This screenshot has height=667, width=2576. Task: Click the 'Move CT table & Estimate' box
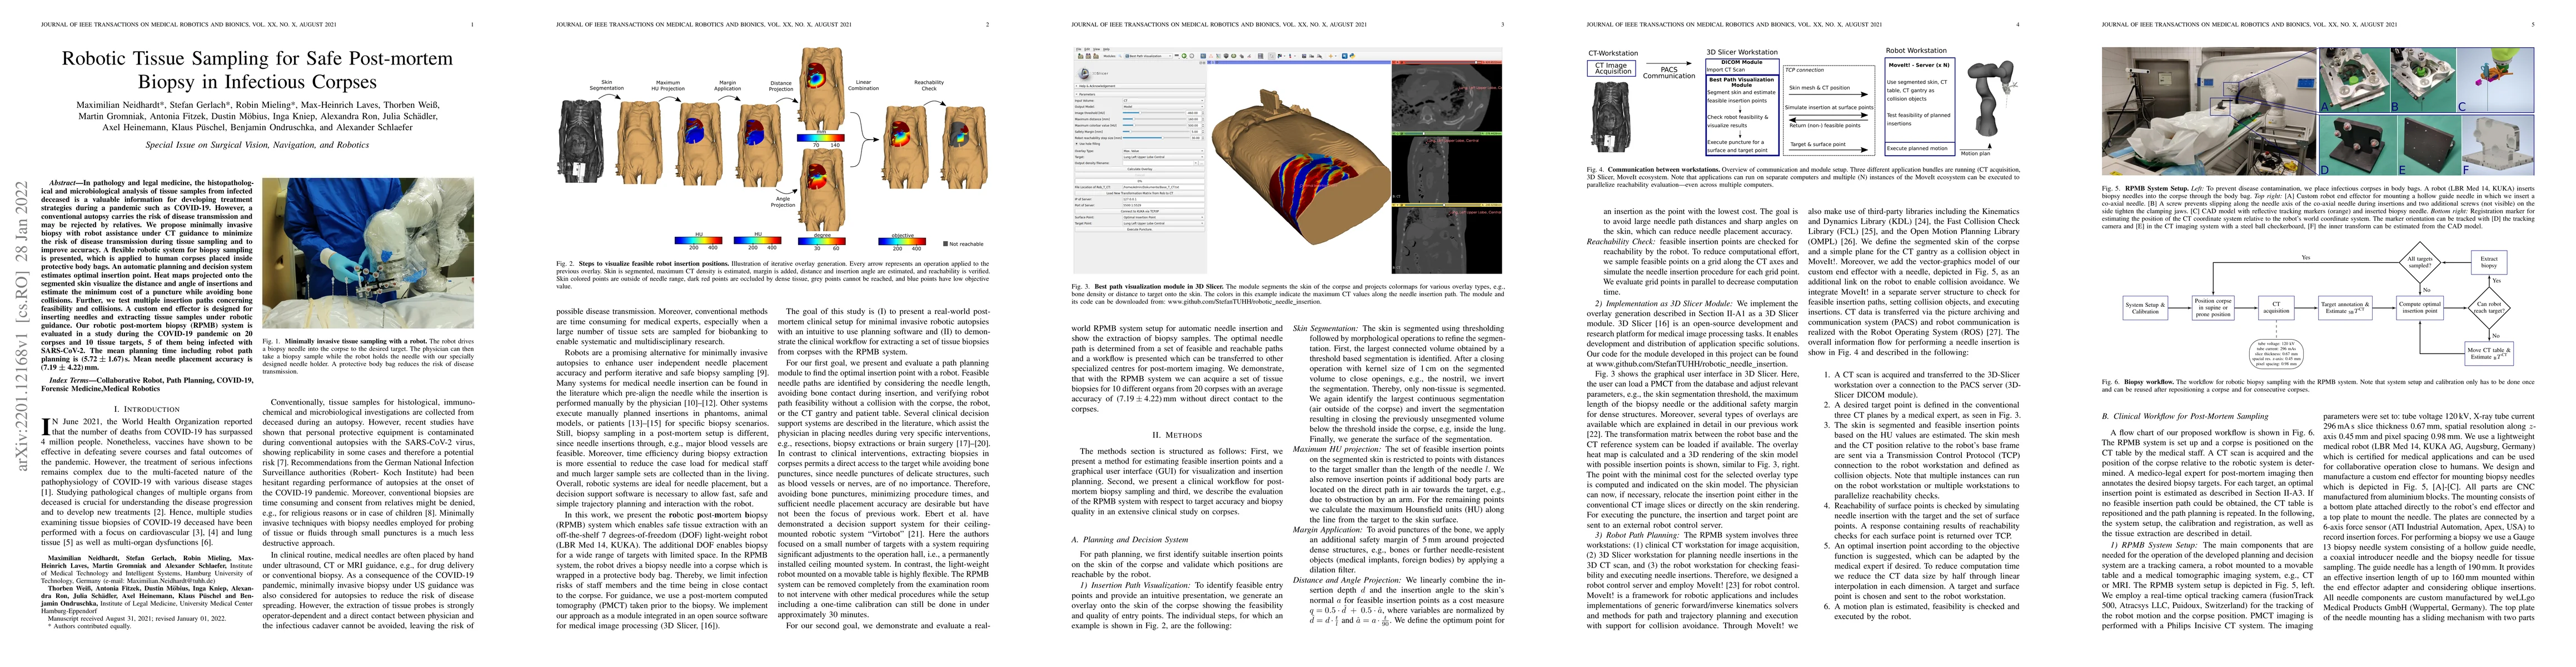pos(2489,354)
